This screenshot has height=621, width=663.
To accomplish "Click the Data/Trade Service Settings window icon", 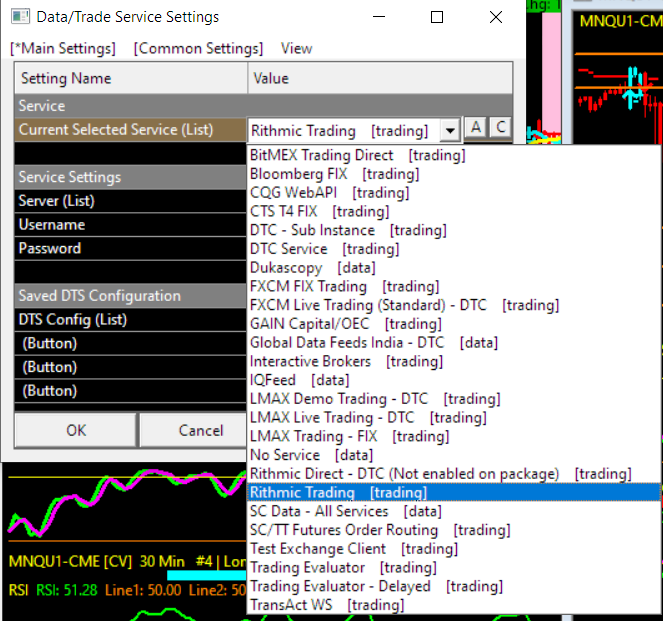I will 20,17.
